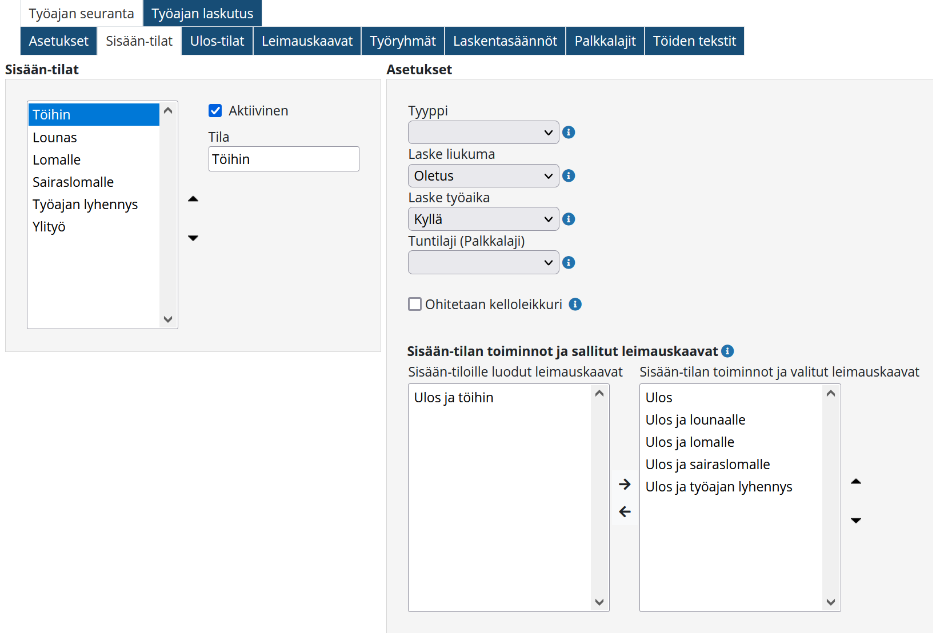The height and width of the screenshot is (633, 933).
Task: Click info icon next to Ohitetaan kelloleikkuri
Action: coord(575,304)
